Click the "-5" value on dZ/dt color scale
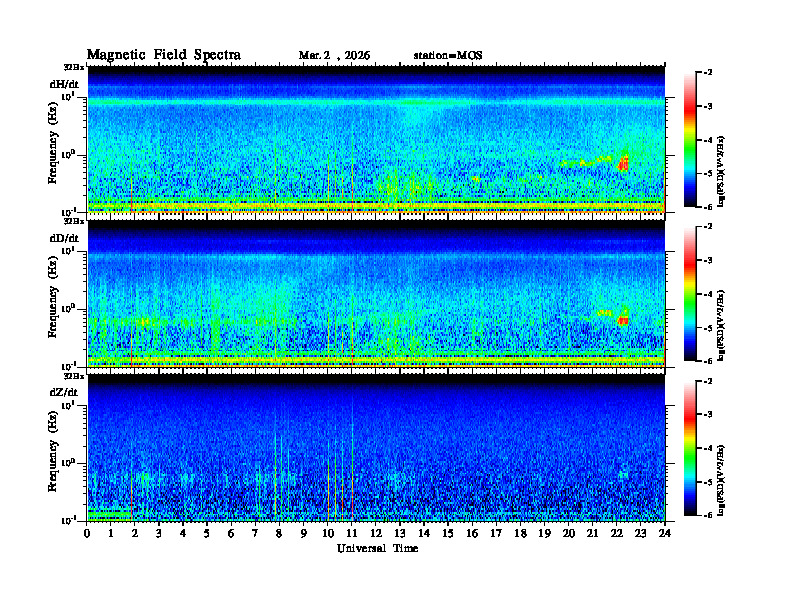Image resolution: width=792 pixels, height=612 pixels. click(x=709, y=482)
